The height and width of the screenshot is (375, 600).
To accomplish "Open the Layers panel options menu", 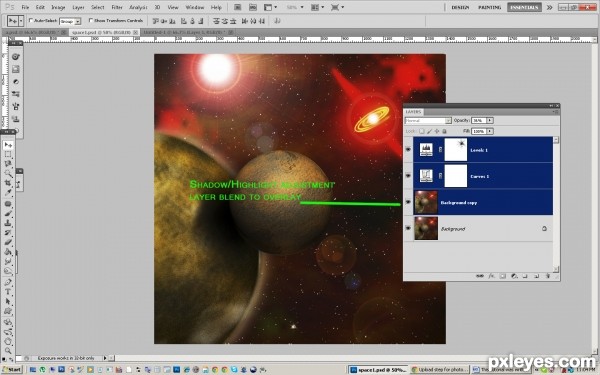I will pos(556,112).
